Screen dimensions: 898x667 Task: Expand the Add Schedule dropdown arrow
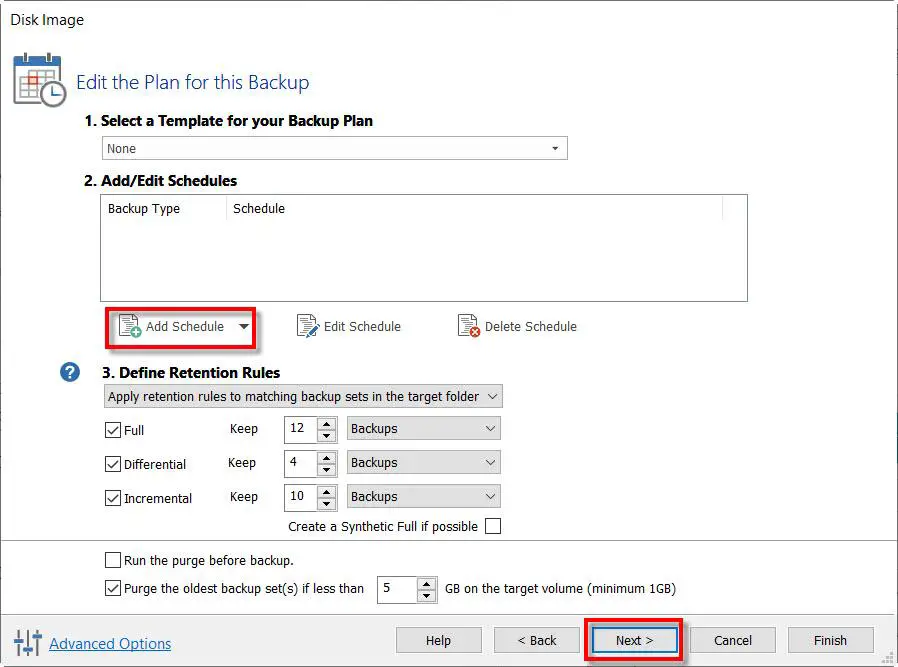[243, 327]
